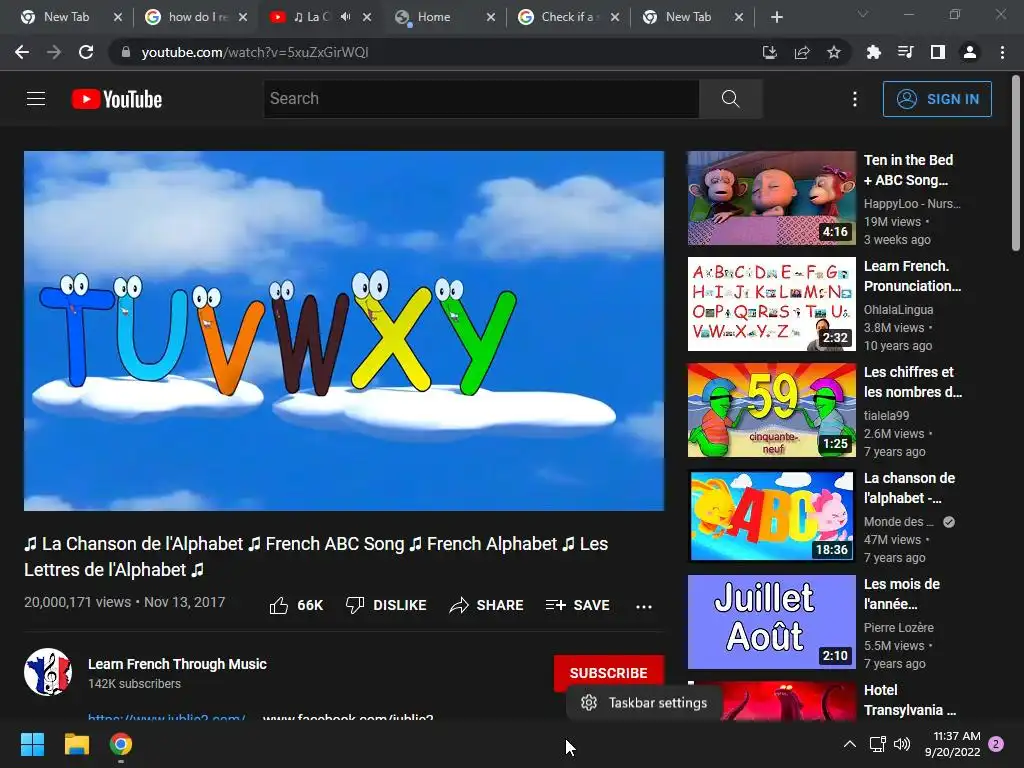Close the YouTube La C tab
Image resolution: width=1024 pixels, height=768 pixels.
[x=367, y=17]
